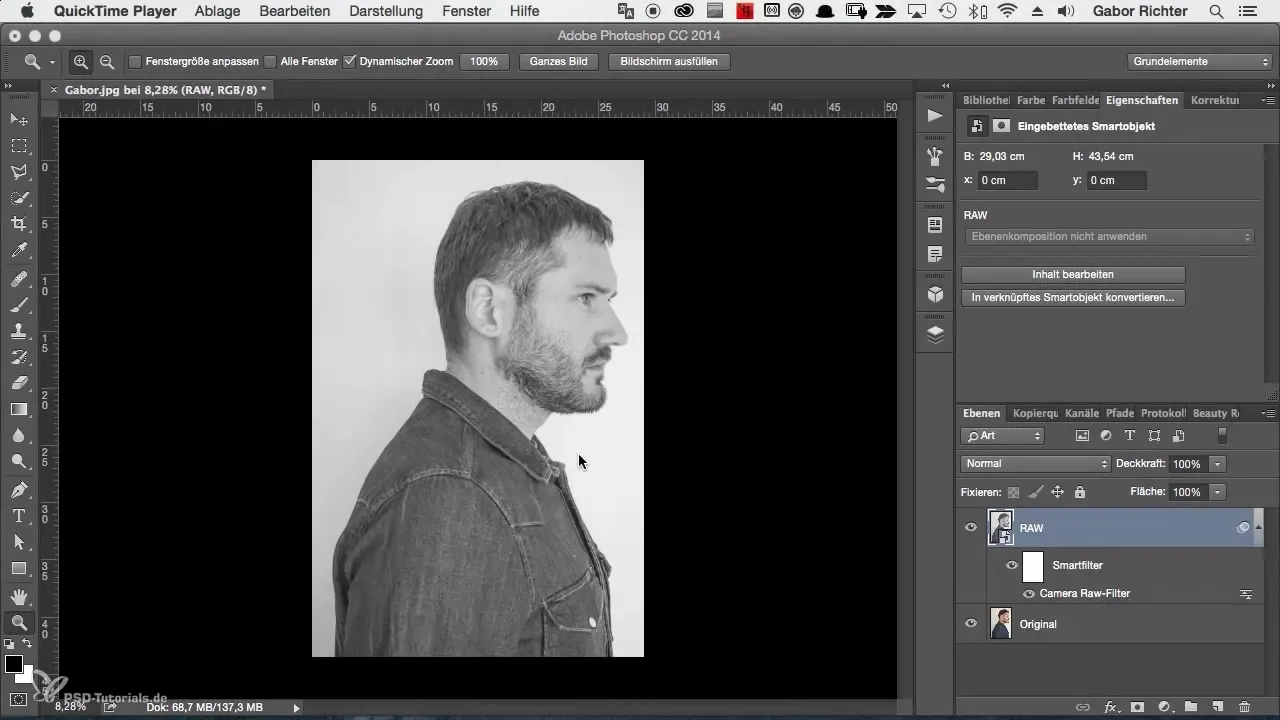1280x720 pixels.
Task: Select the Hand tool
Action: click(19, 597)
